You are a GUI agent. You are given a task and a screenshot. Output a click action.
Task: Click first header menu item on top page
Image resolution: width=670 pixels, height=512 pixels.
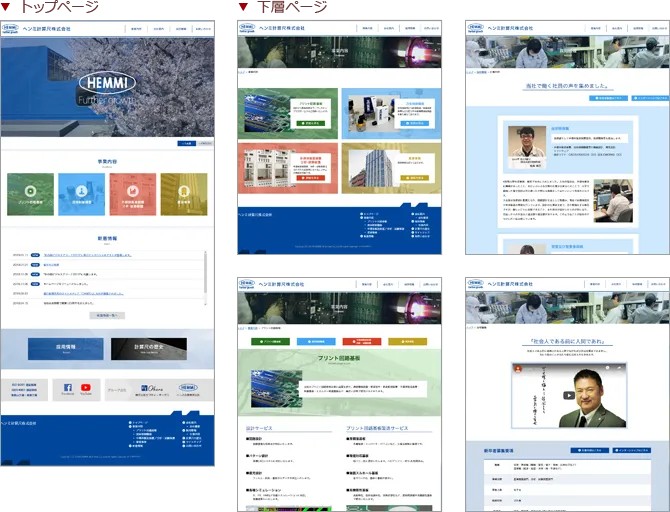pyautogui.click(x=136, y=29)
